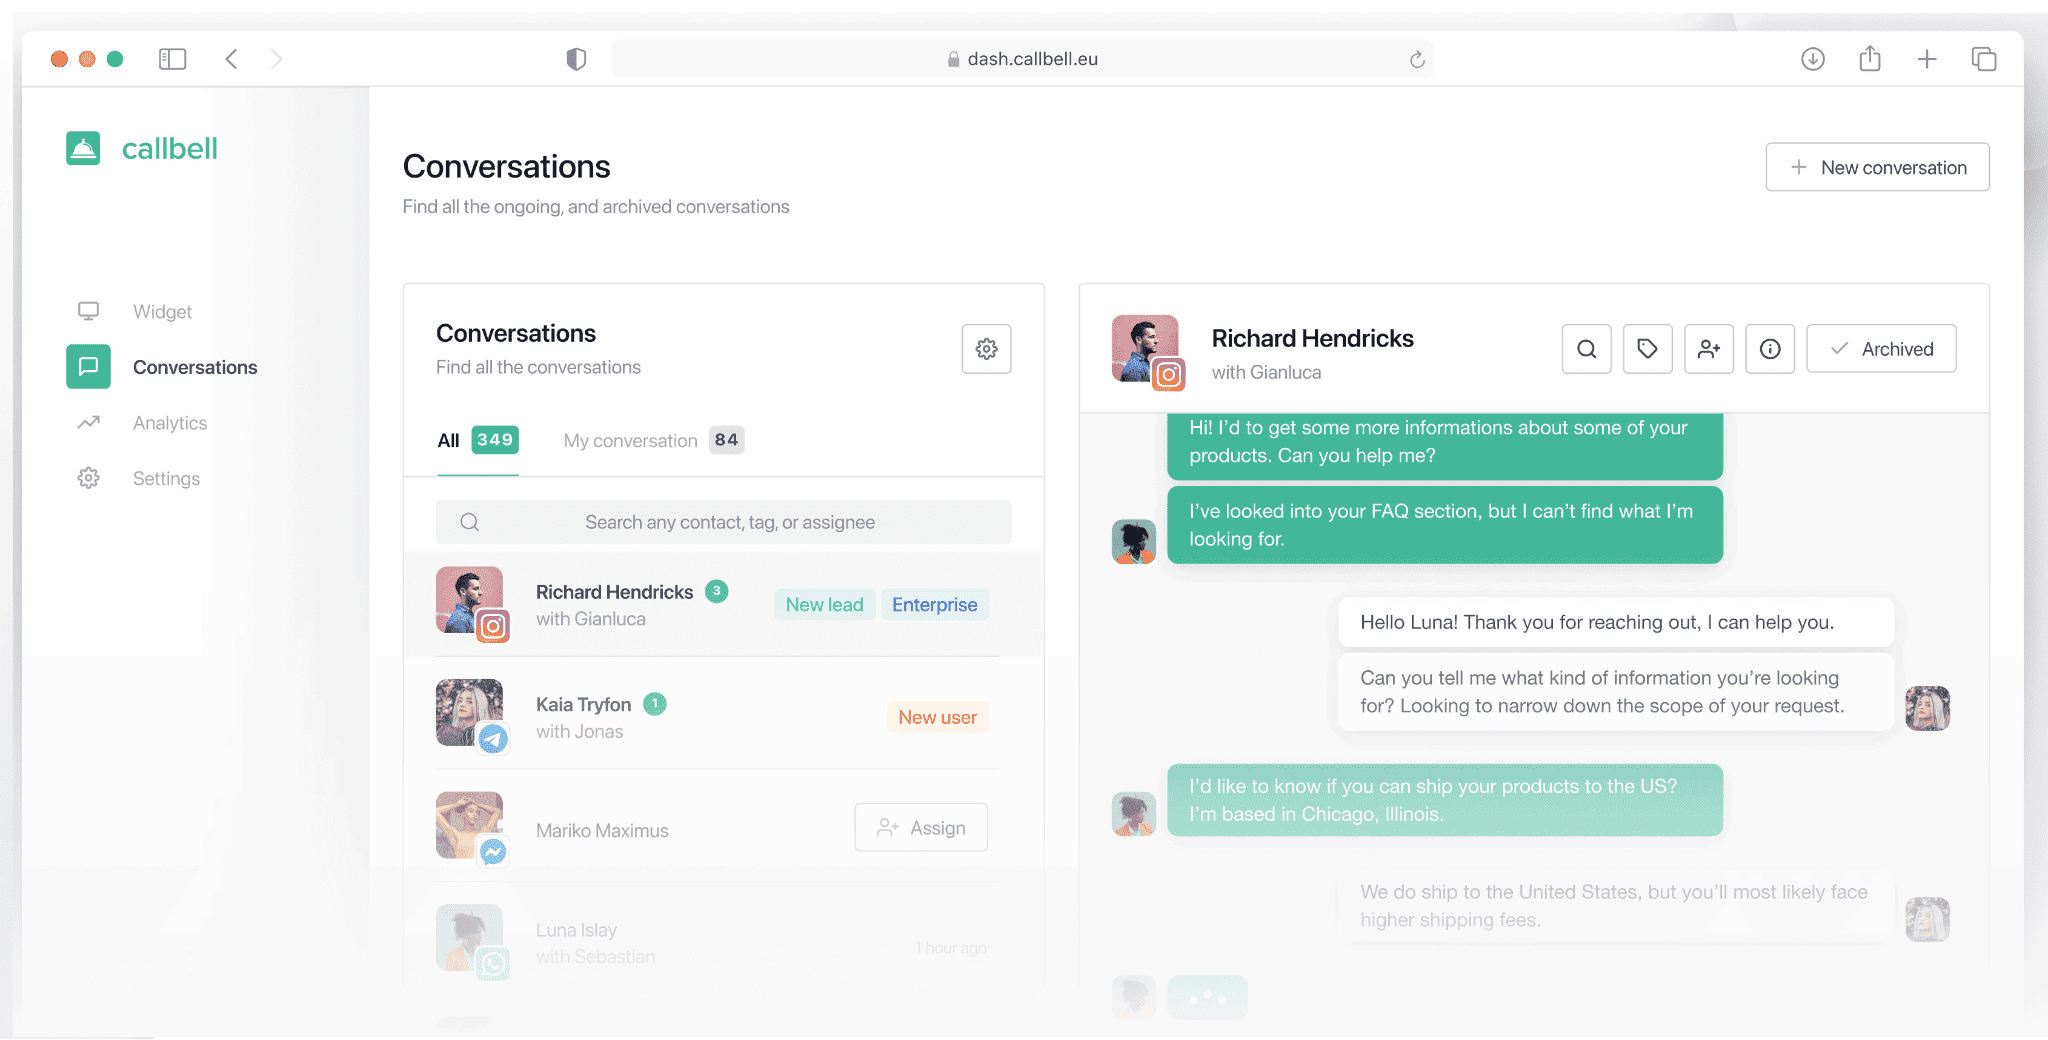This screenshot has width=2048, height=1040.
Task: Click the browser downloads icon
Action: pyautogui.click(x=1812, y=59)
